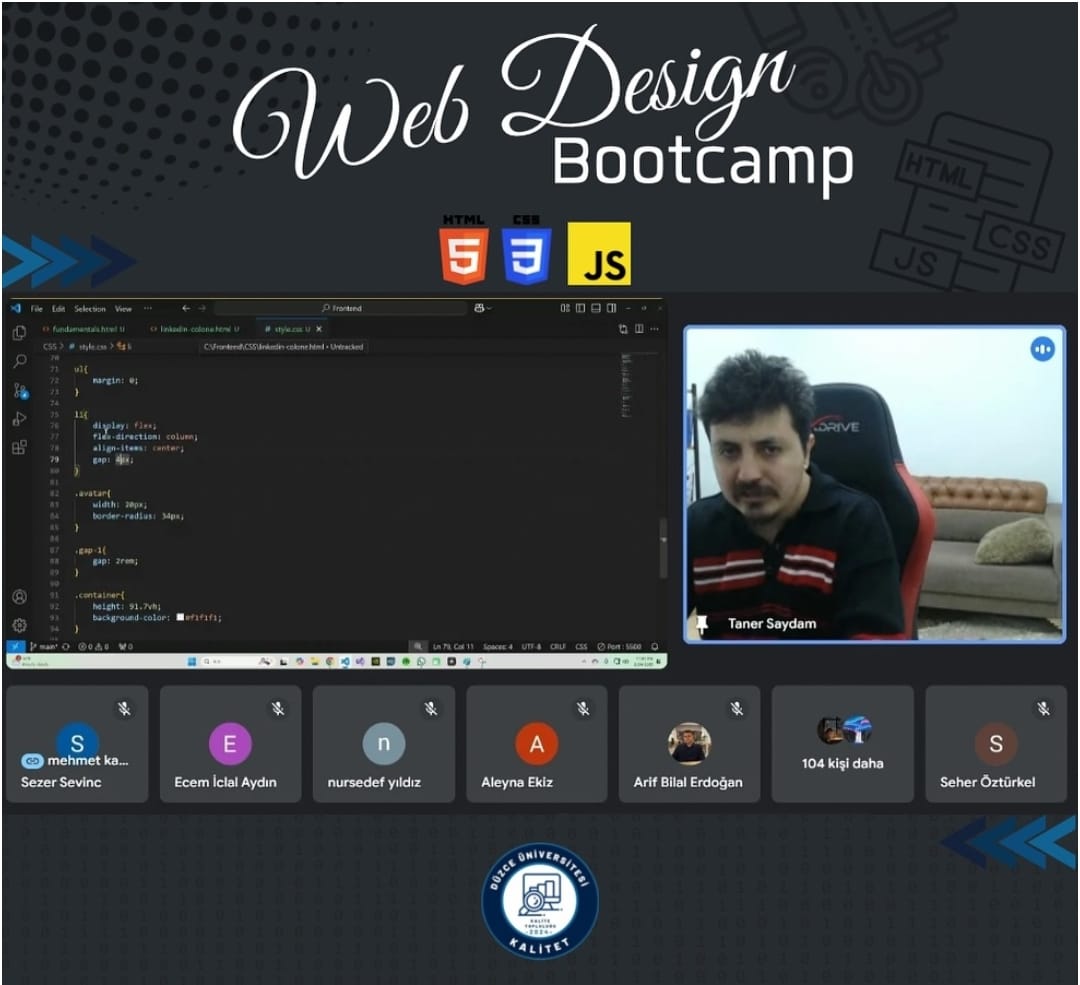Expand the Copilot dropdown in title bar
The width and height of the screenshot is (1080, 985).
click(x=484, y=308)
